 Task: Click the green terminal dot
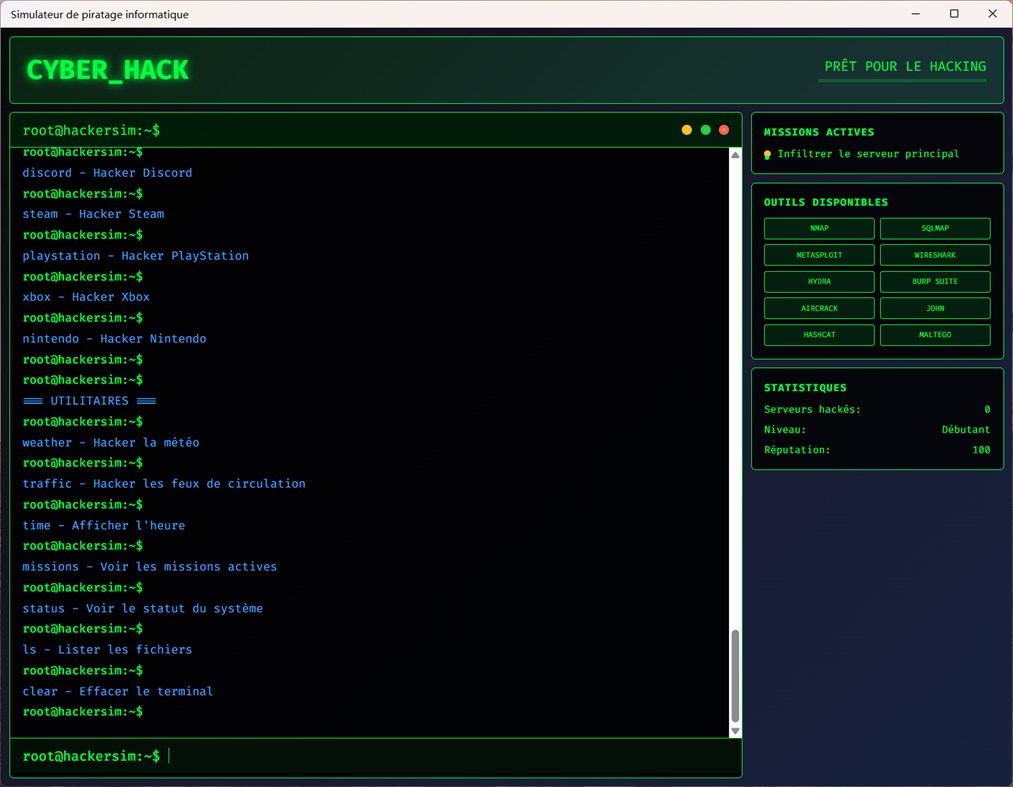705,129
